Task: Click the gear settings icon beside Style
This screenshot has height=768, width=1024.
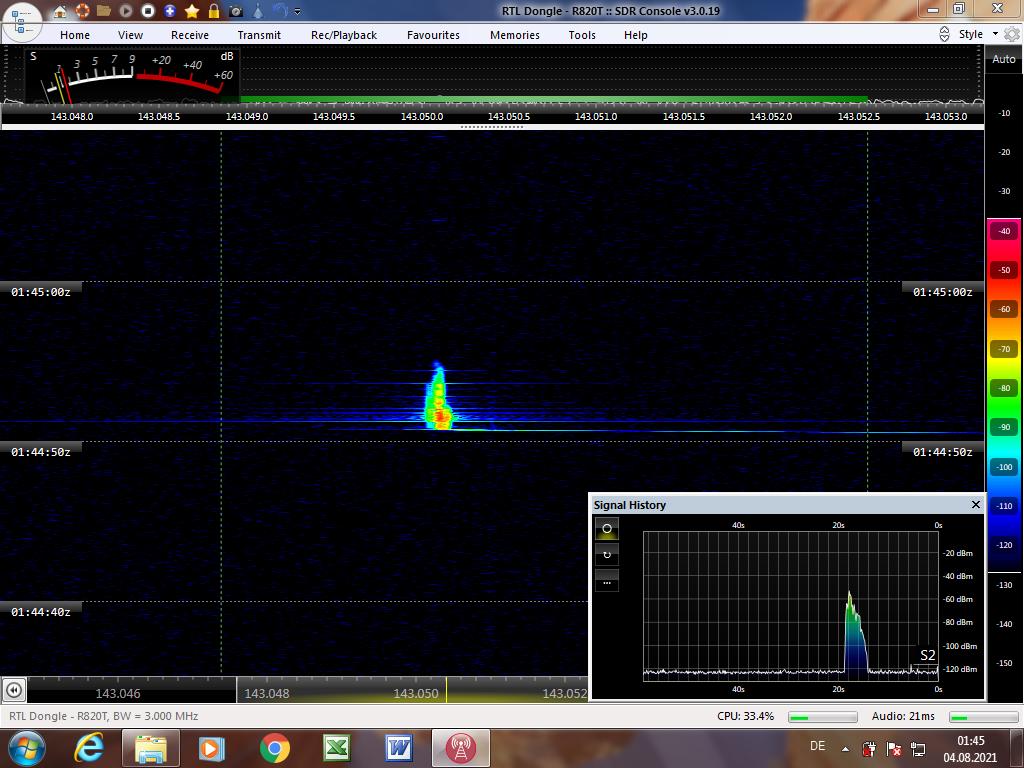Action: (1012, 34)
